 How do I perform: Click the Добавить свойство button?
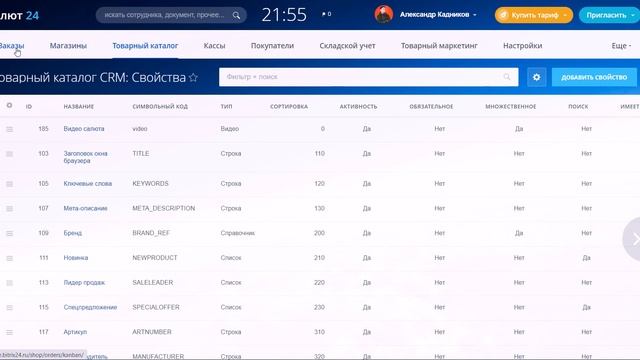coord(594,77)
